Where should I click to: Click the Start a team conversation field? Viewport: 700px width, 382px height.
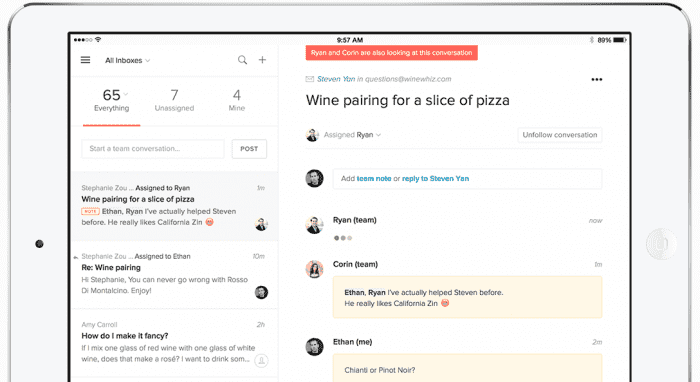[153, 149]
